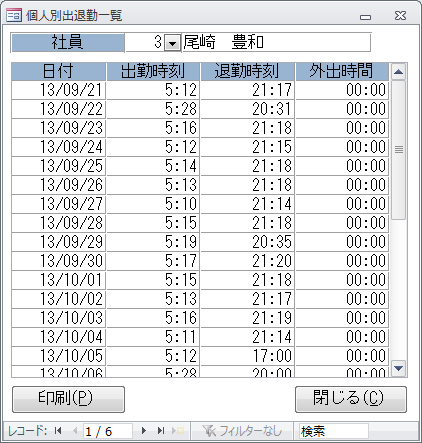Go to first record navigation icon
The width and height of the screenshot is (422, 443).
click(x=58, y=431)
